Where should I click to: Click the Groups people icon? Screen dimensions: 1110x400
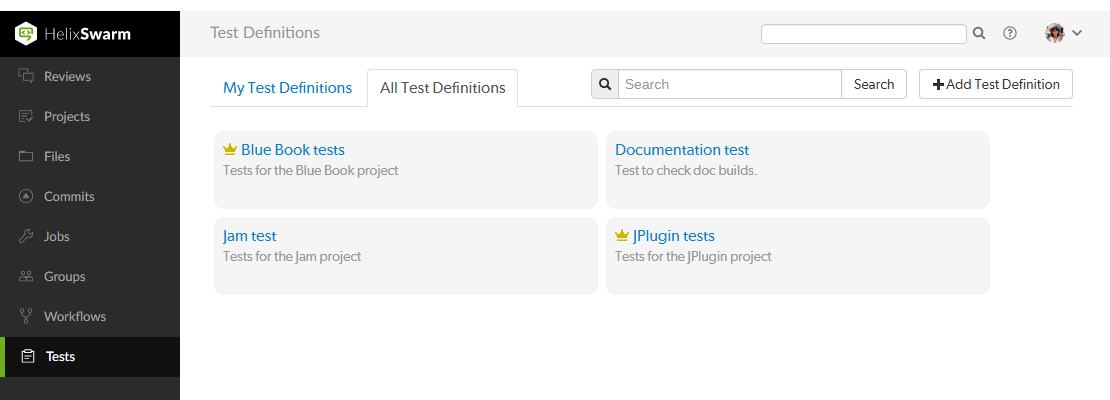26,276
